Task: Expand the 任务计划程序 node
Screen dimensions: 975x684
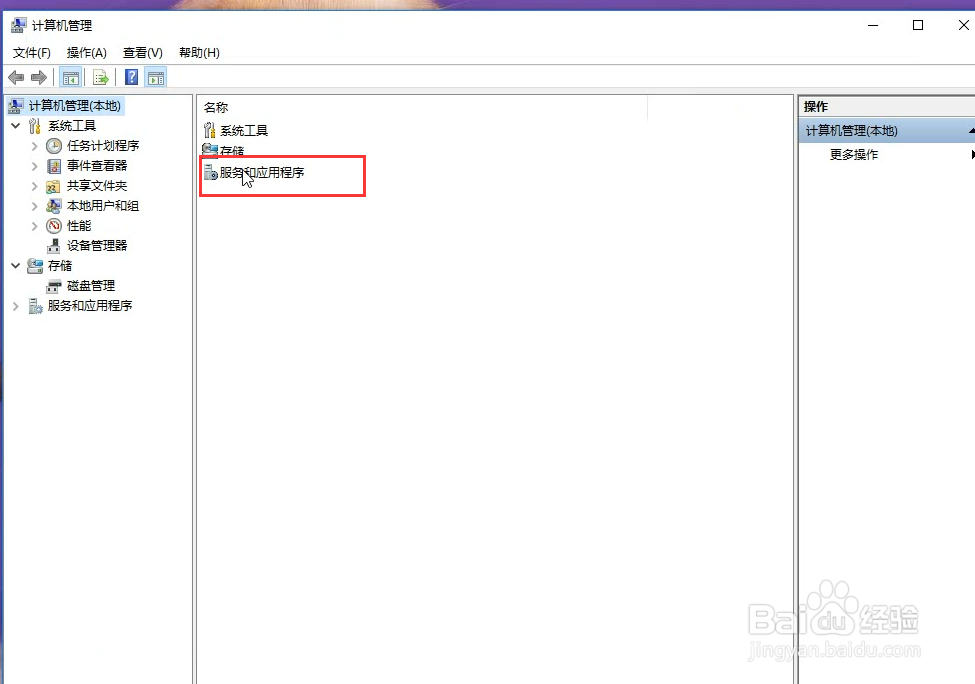Action: [35, 147]
